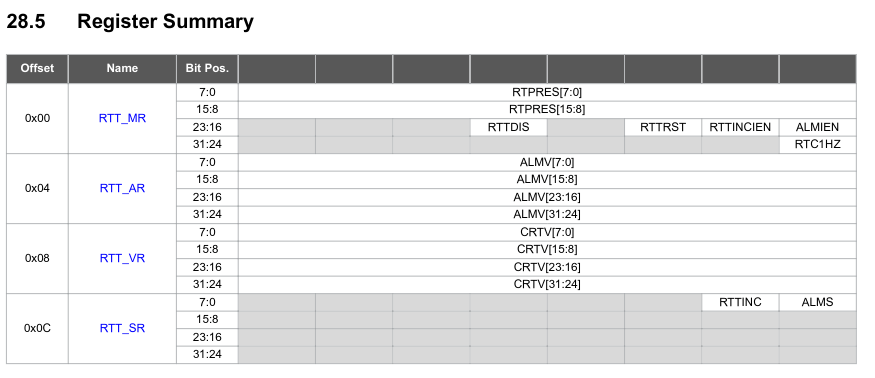
Task: Click the RTPRES[15:8] field row
Action: point(547,109)
